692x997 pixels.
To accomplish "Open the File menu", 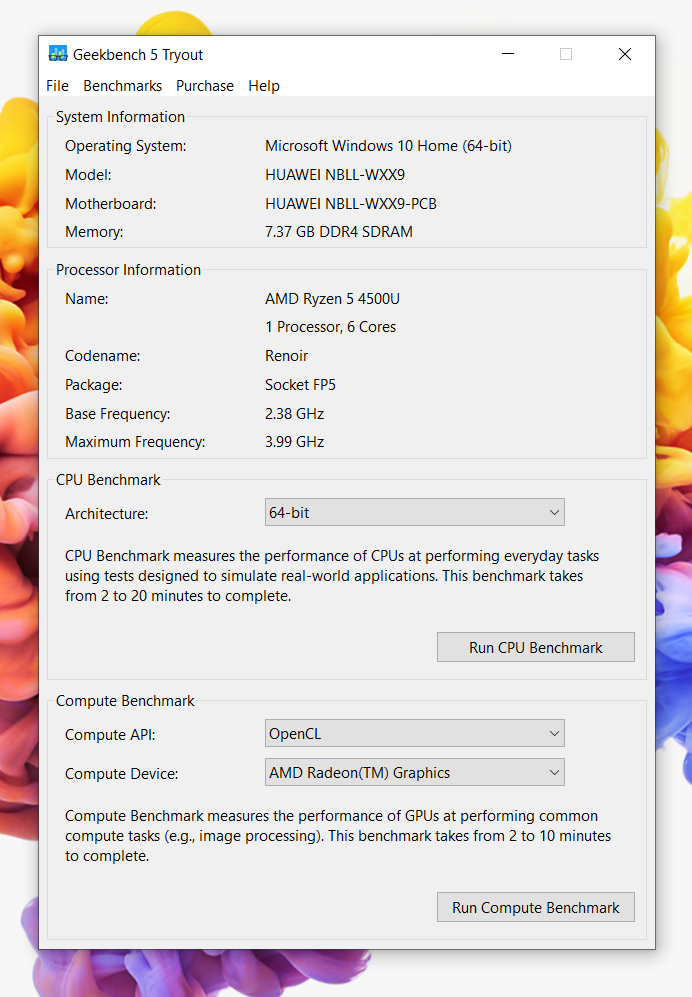I will [58, 86].
